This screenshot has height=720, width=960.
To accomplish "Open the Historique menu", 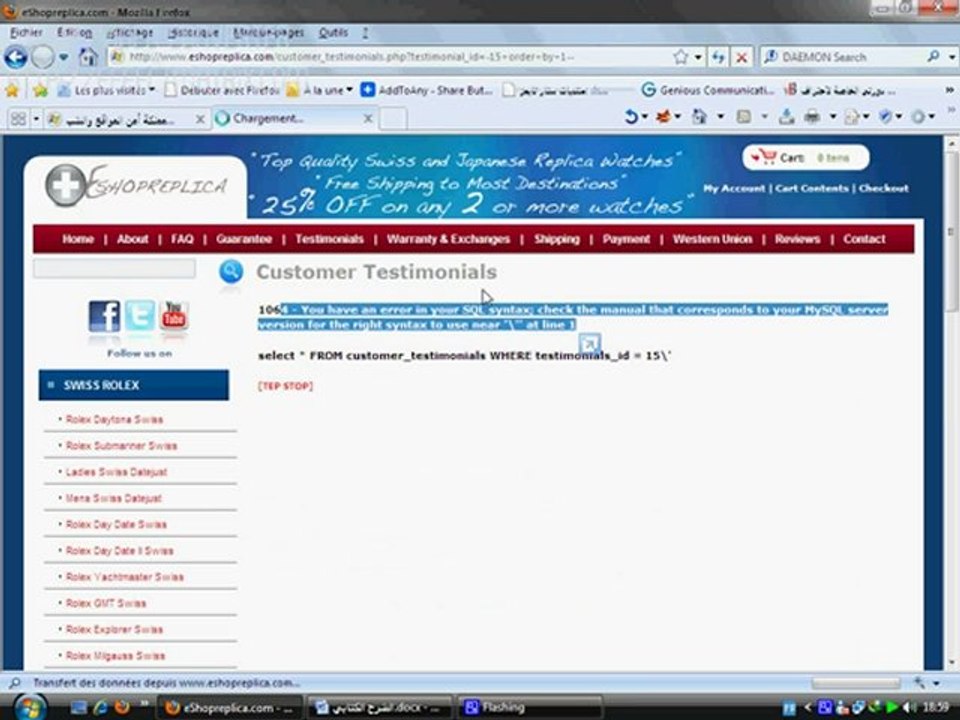I will click(193, 32).
